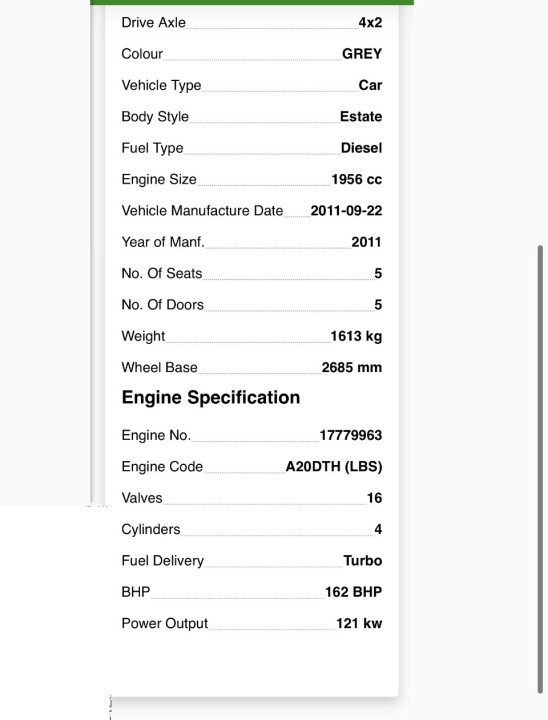Screen dimensions: 548x720
Task: Click the Valves 16 row
Action: (252, 498)
